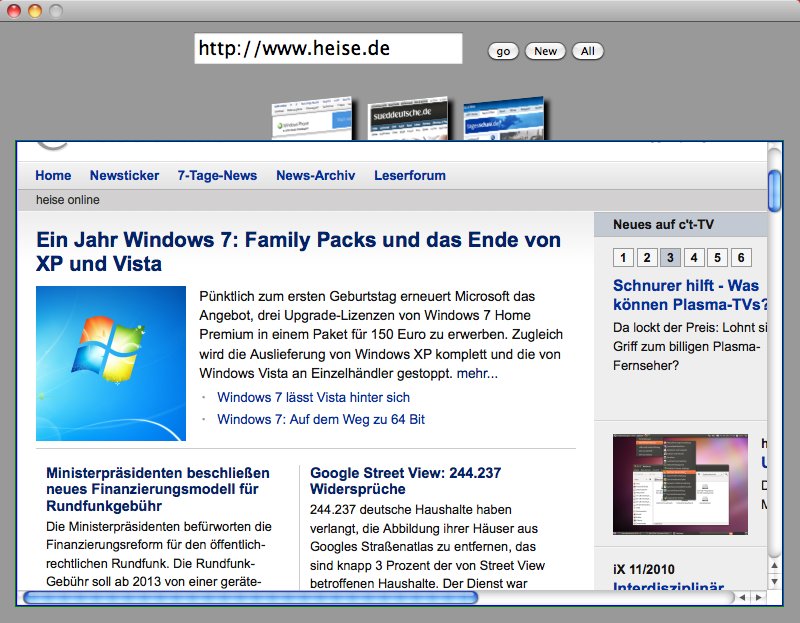This screenshot has height=623, width=800.
Task: Open the Ministerpräsidenten Rundfunkgebühr headline
Action: 158,489
